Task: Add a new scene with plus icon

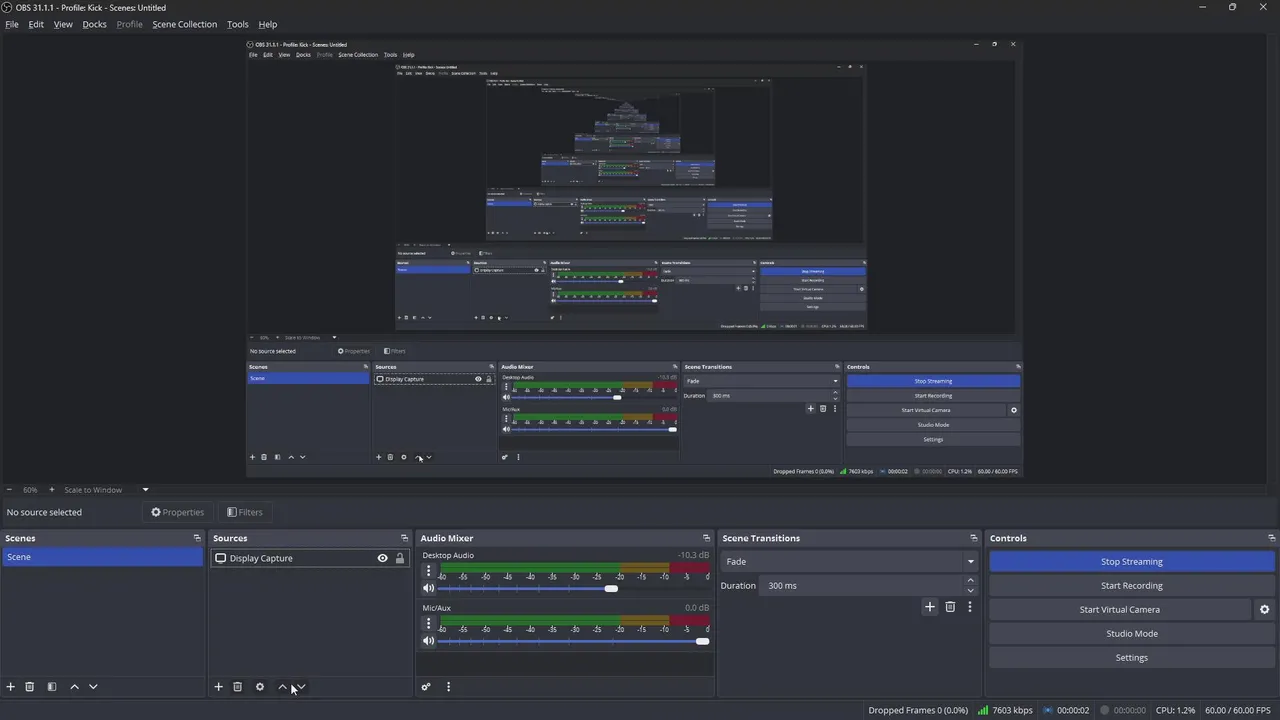Action: click(11, 687)
